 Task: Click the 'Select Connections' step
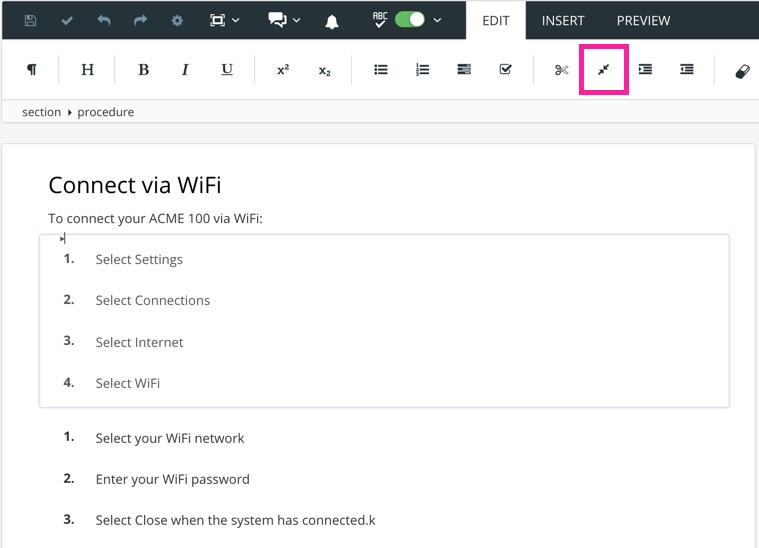[x=152, y=301]
